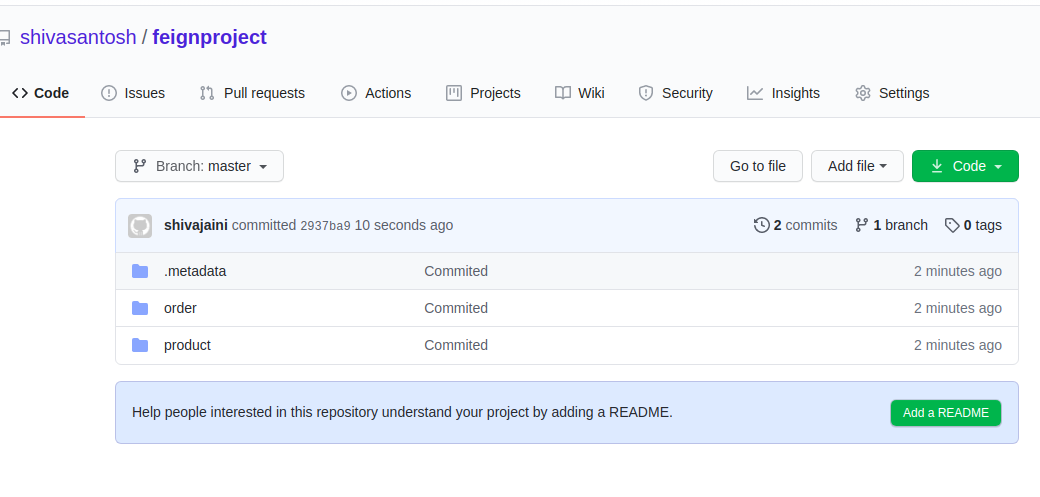The height and width of the screenshot is (497, 1040).
Task: Open the Pull requests tab
Action: click(252, 93)
